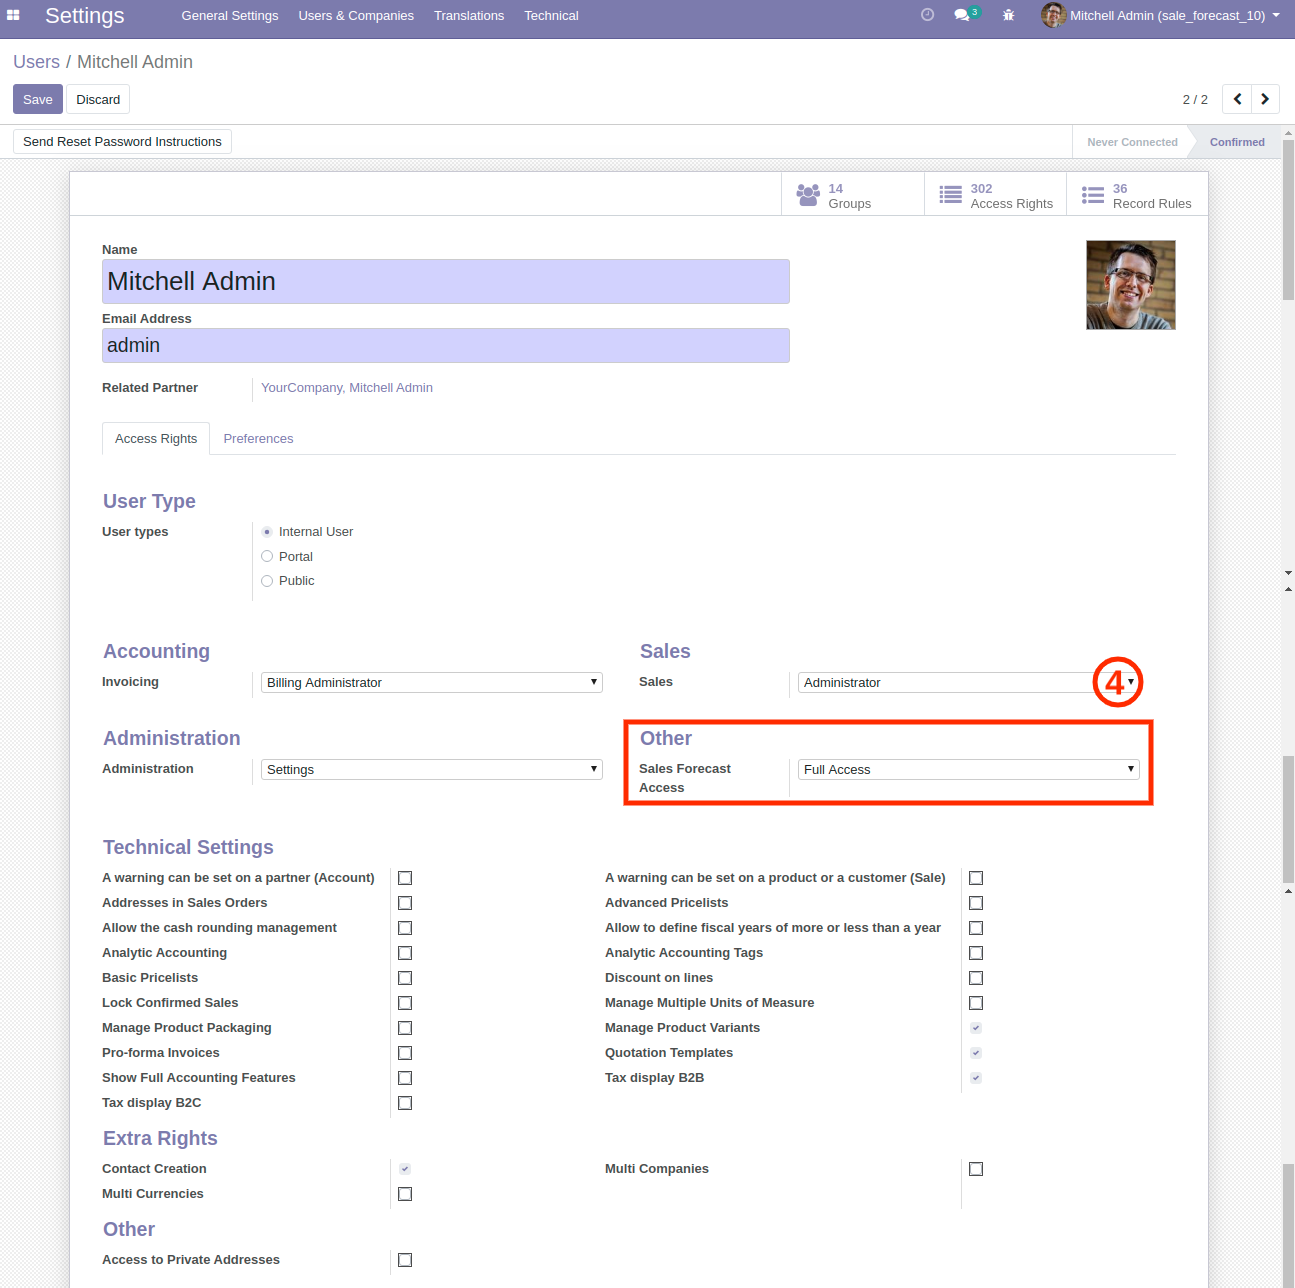Check the Multi Companies option

tap(976, 1169)
